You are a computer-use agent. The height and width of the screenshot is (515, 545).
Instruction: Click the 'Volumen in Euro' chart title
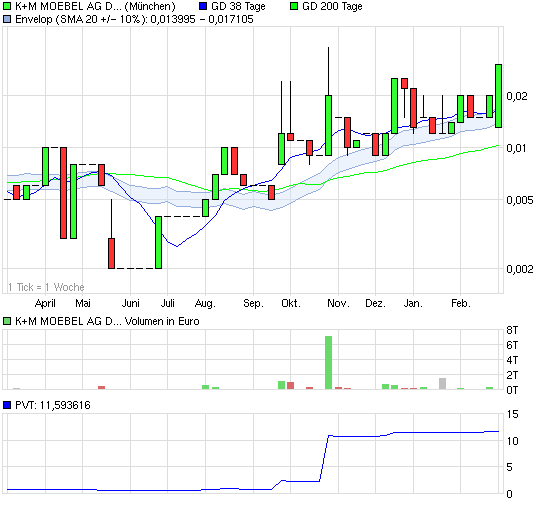pyautogui.click(x=162, y=321)
